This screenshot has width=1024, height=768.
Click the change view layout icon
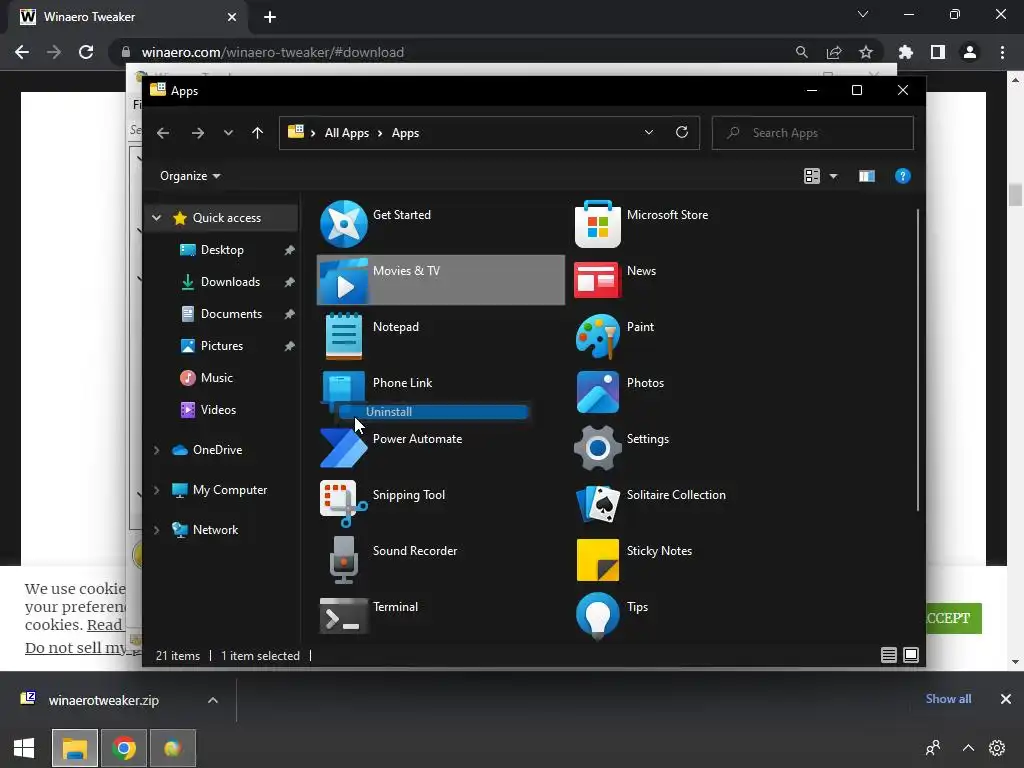click(x=812, y=176)
